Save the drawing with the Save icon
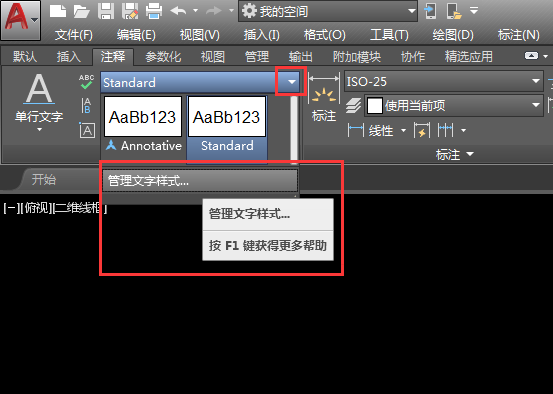This screenshot has height=394, width=553. tap(106, 11)
